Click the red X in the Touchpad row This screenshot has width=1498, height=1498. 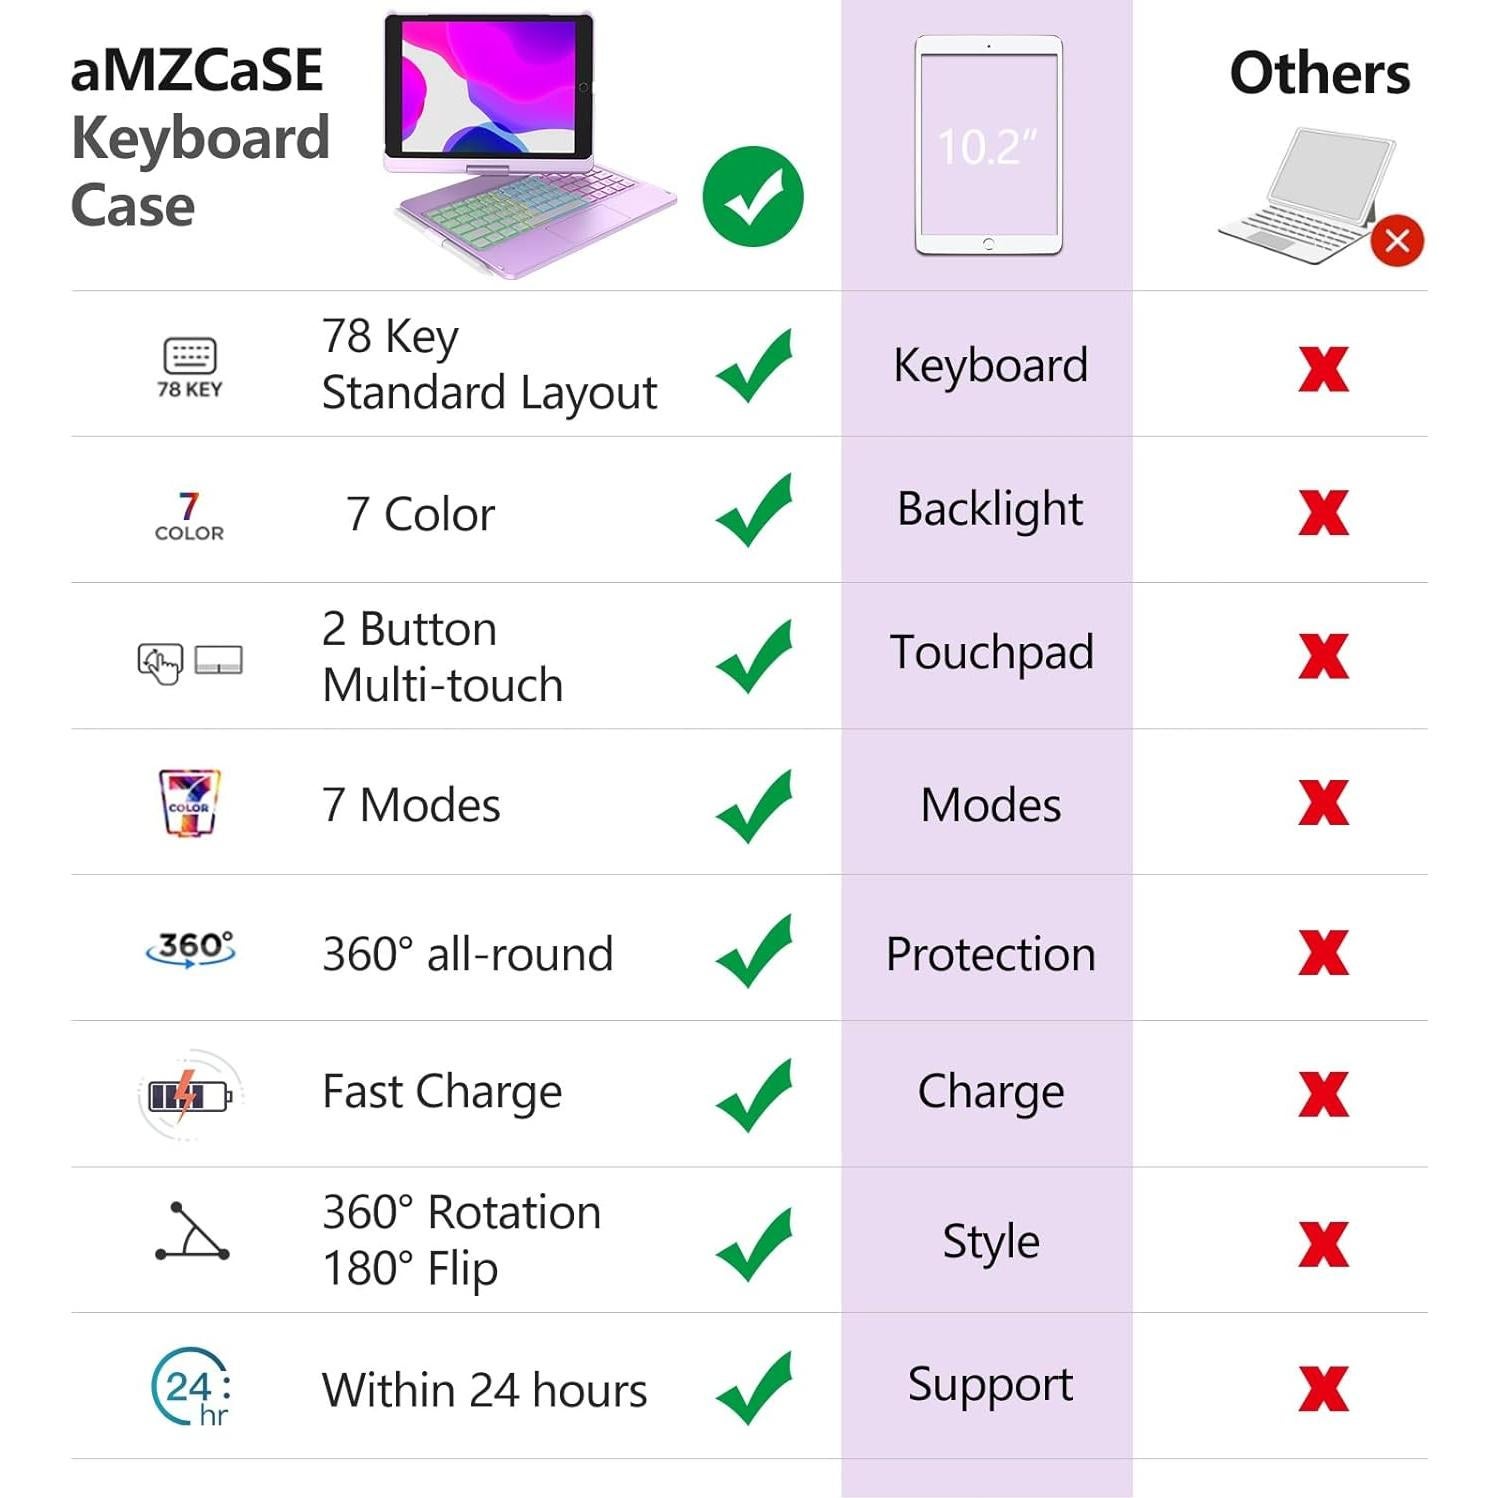pyautogui.click(x=1323, y=657)
